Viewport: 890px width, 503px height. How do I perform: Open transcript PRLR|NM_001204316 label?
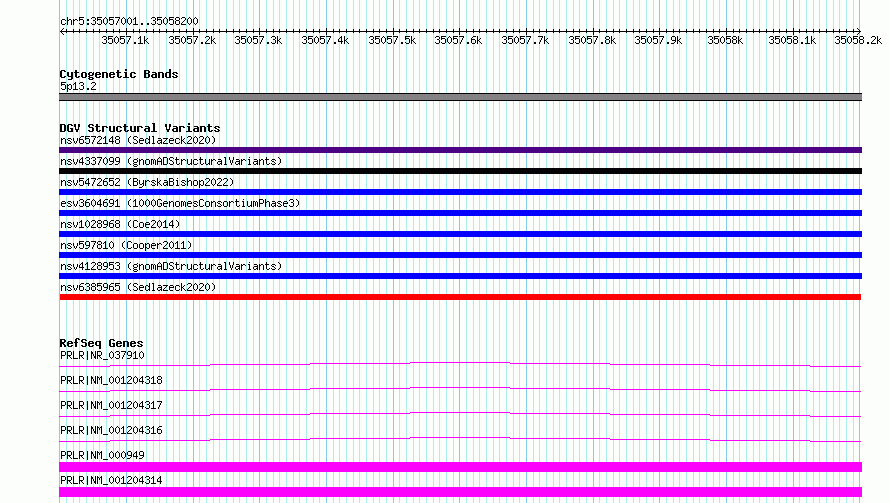coord(111,430)
